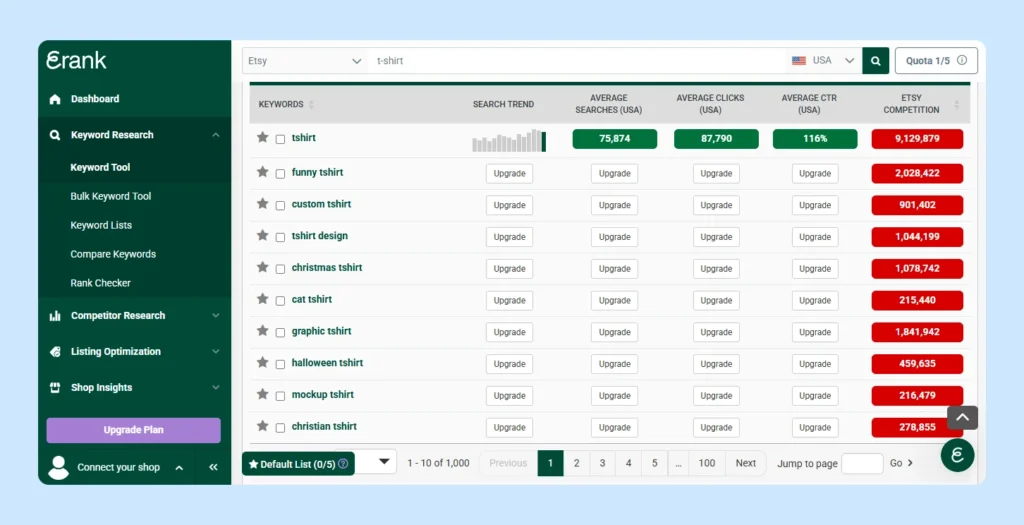Screen dimensions: 1024x525
Task: Favorite the funny tshirt star
Action: click(x=263, y=172)
